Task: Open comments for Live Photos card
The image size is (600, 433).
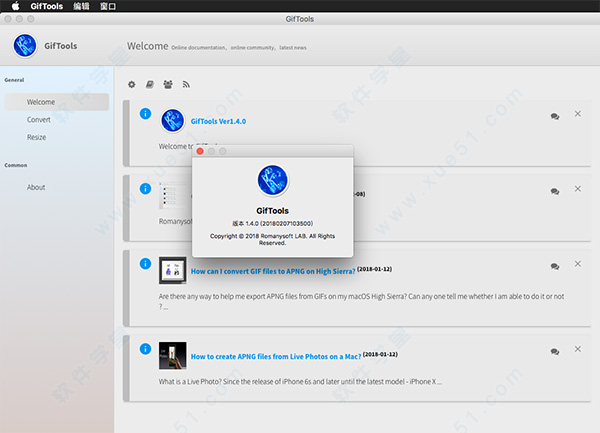Action: coord(555,351)
